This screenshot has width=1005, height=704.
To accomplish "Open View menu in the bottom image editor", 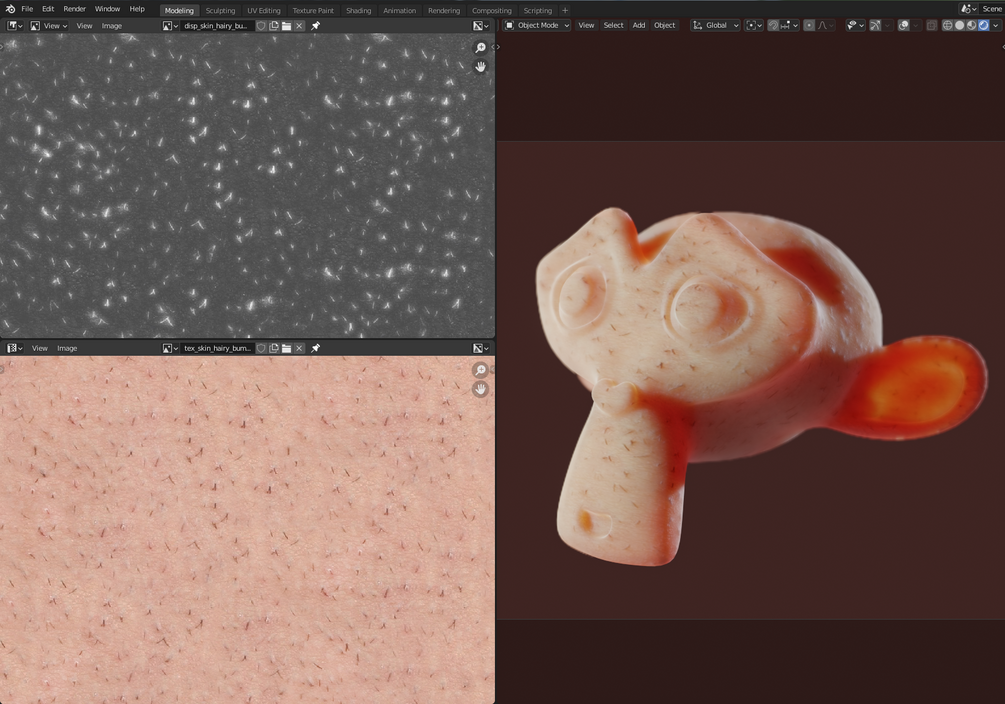I will pyautogui.click(x=40, y=348).
